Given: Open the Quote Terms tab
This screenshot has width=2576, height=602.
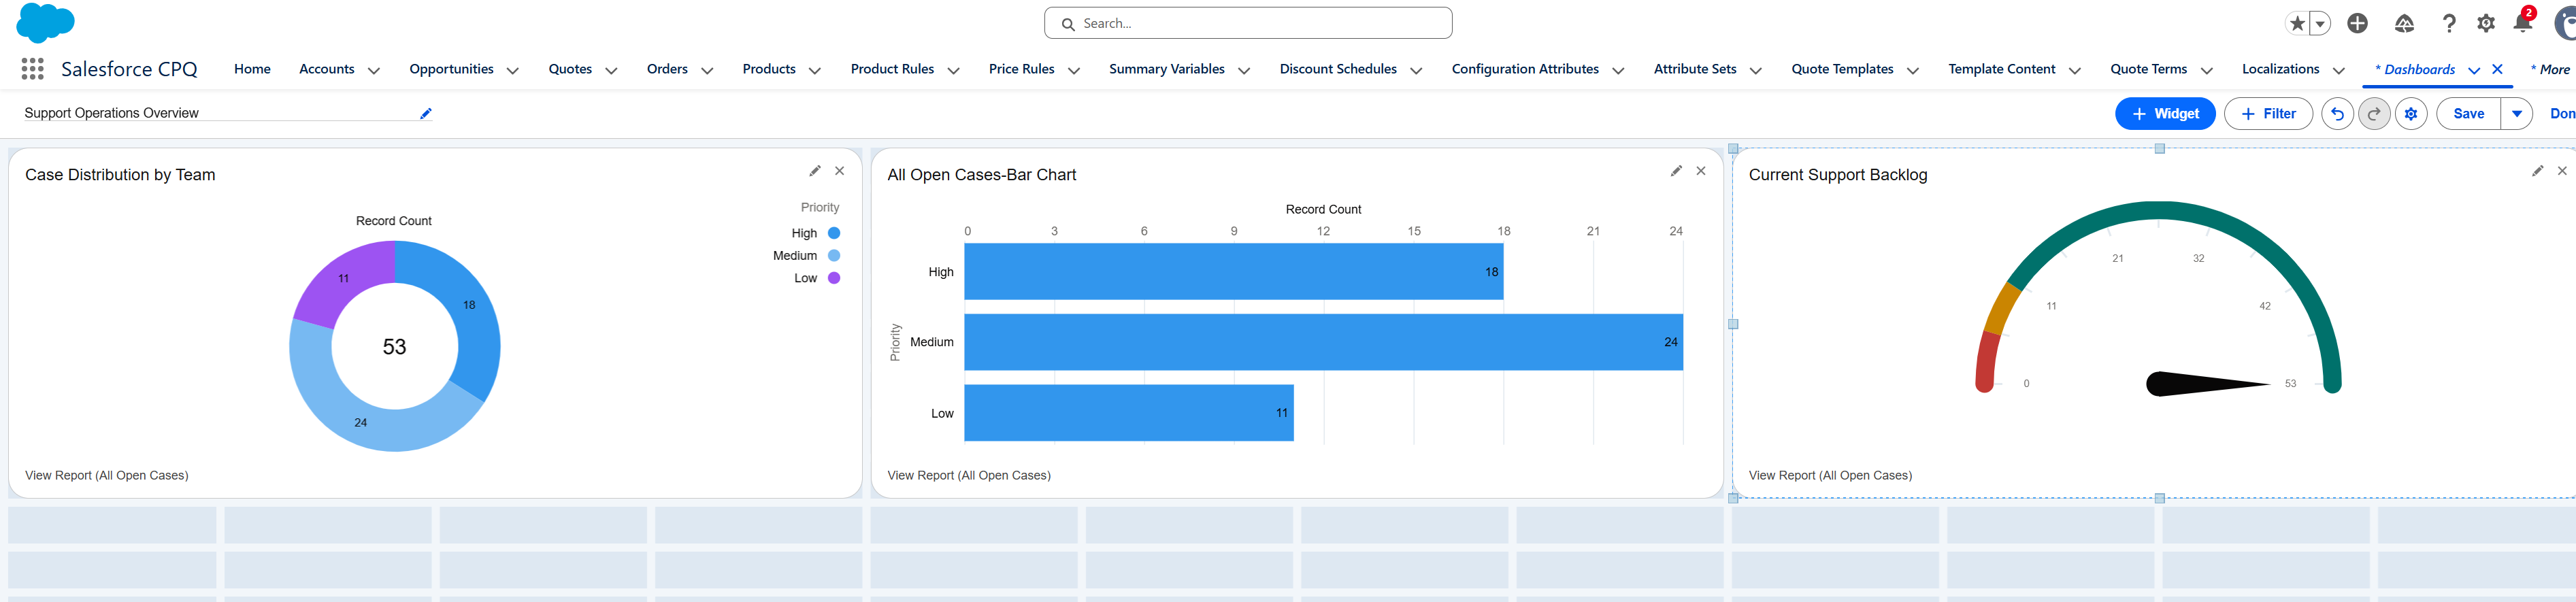Looking at the screenshot, I should point(2148,69).
